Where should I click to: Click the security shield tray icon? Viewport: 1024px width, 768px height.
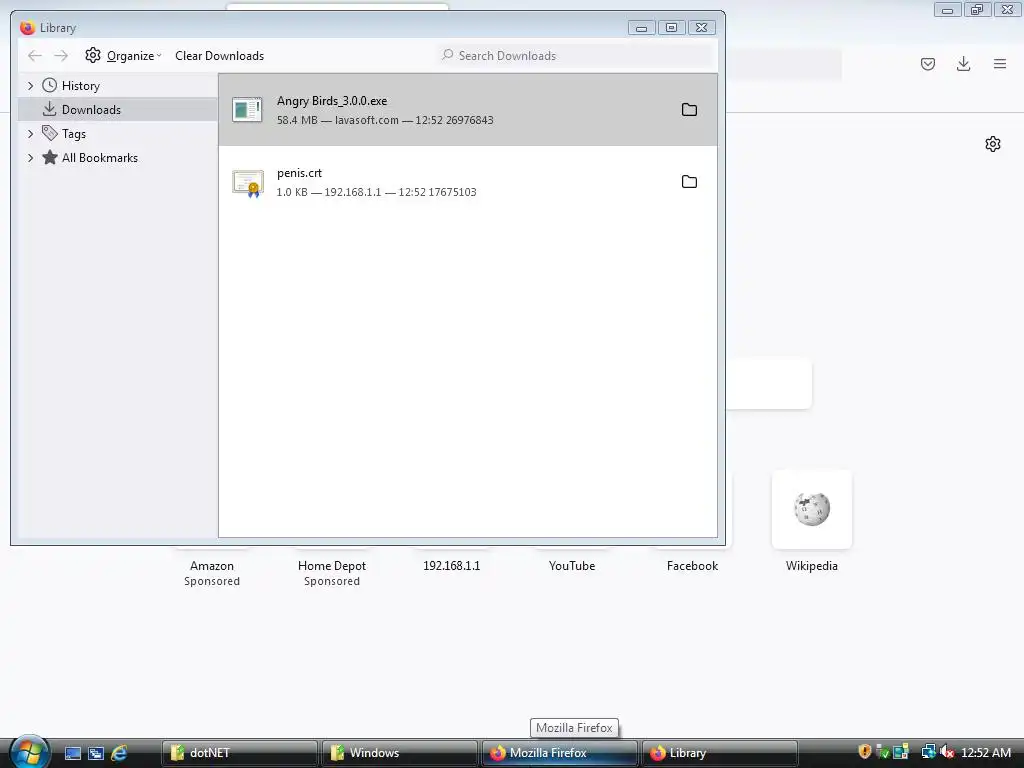[865, 752]
